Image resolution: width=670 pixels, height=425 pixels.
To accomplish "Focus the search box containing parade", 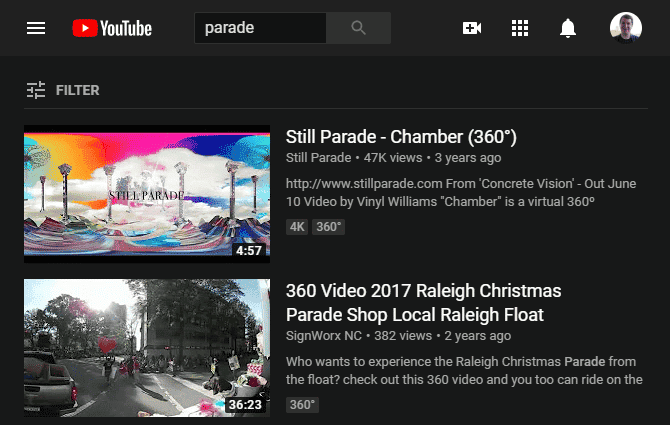I will click(260, 28).
